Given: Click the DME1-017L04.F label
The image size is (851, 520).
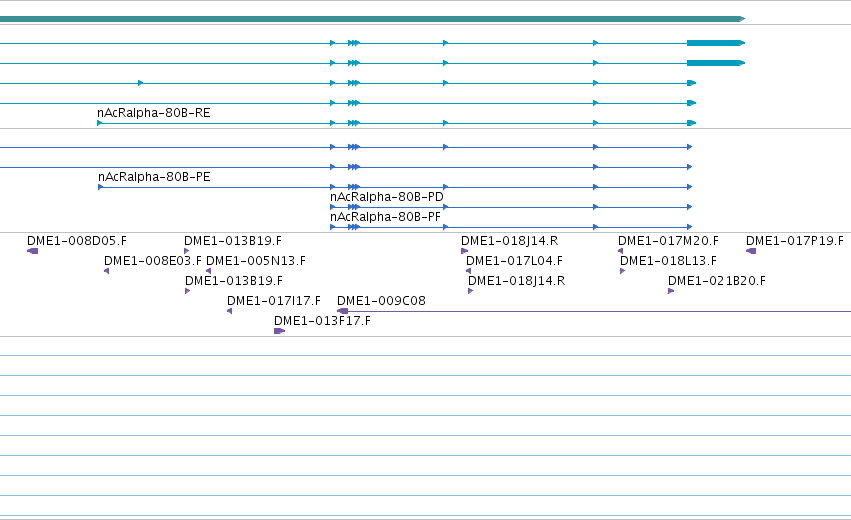Looking at the screenshot, I should tap(514, 261).
